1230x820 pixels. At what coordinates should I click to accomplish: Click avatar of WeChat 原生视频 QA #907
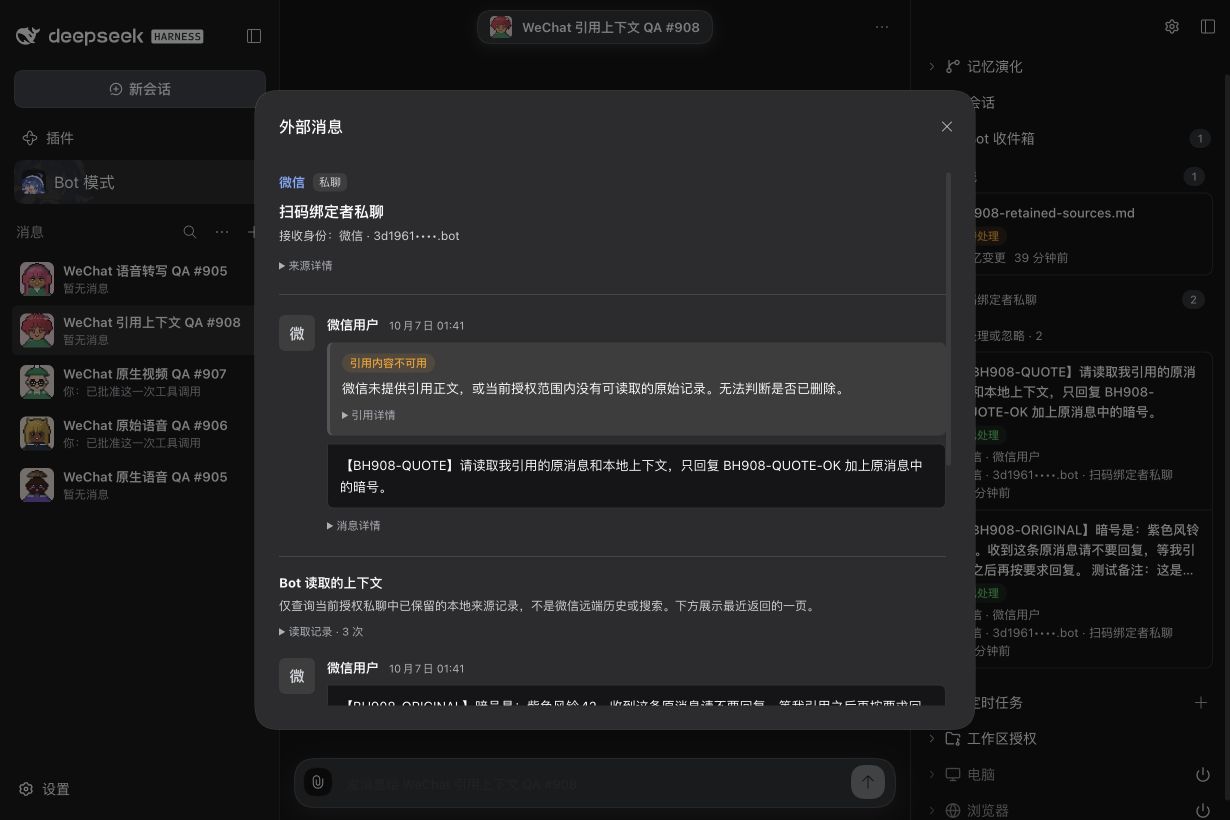[37, 382]
